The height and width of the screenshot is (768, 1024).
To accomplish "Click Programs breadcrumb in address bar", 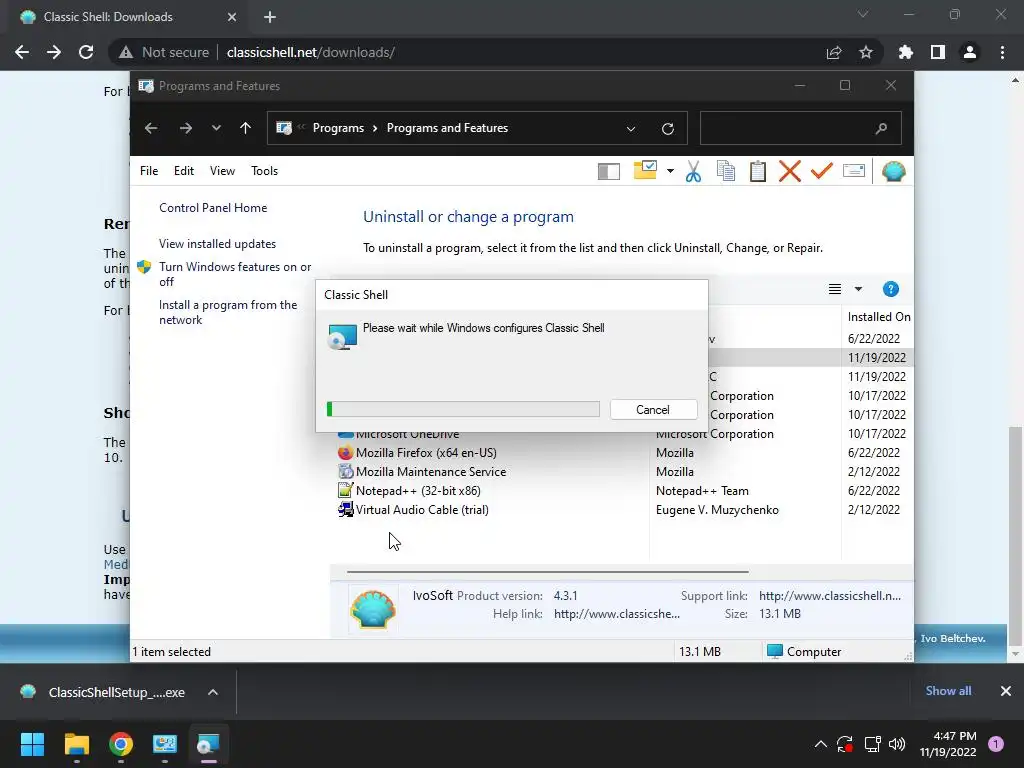I will point(338,128).
